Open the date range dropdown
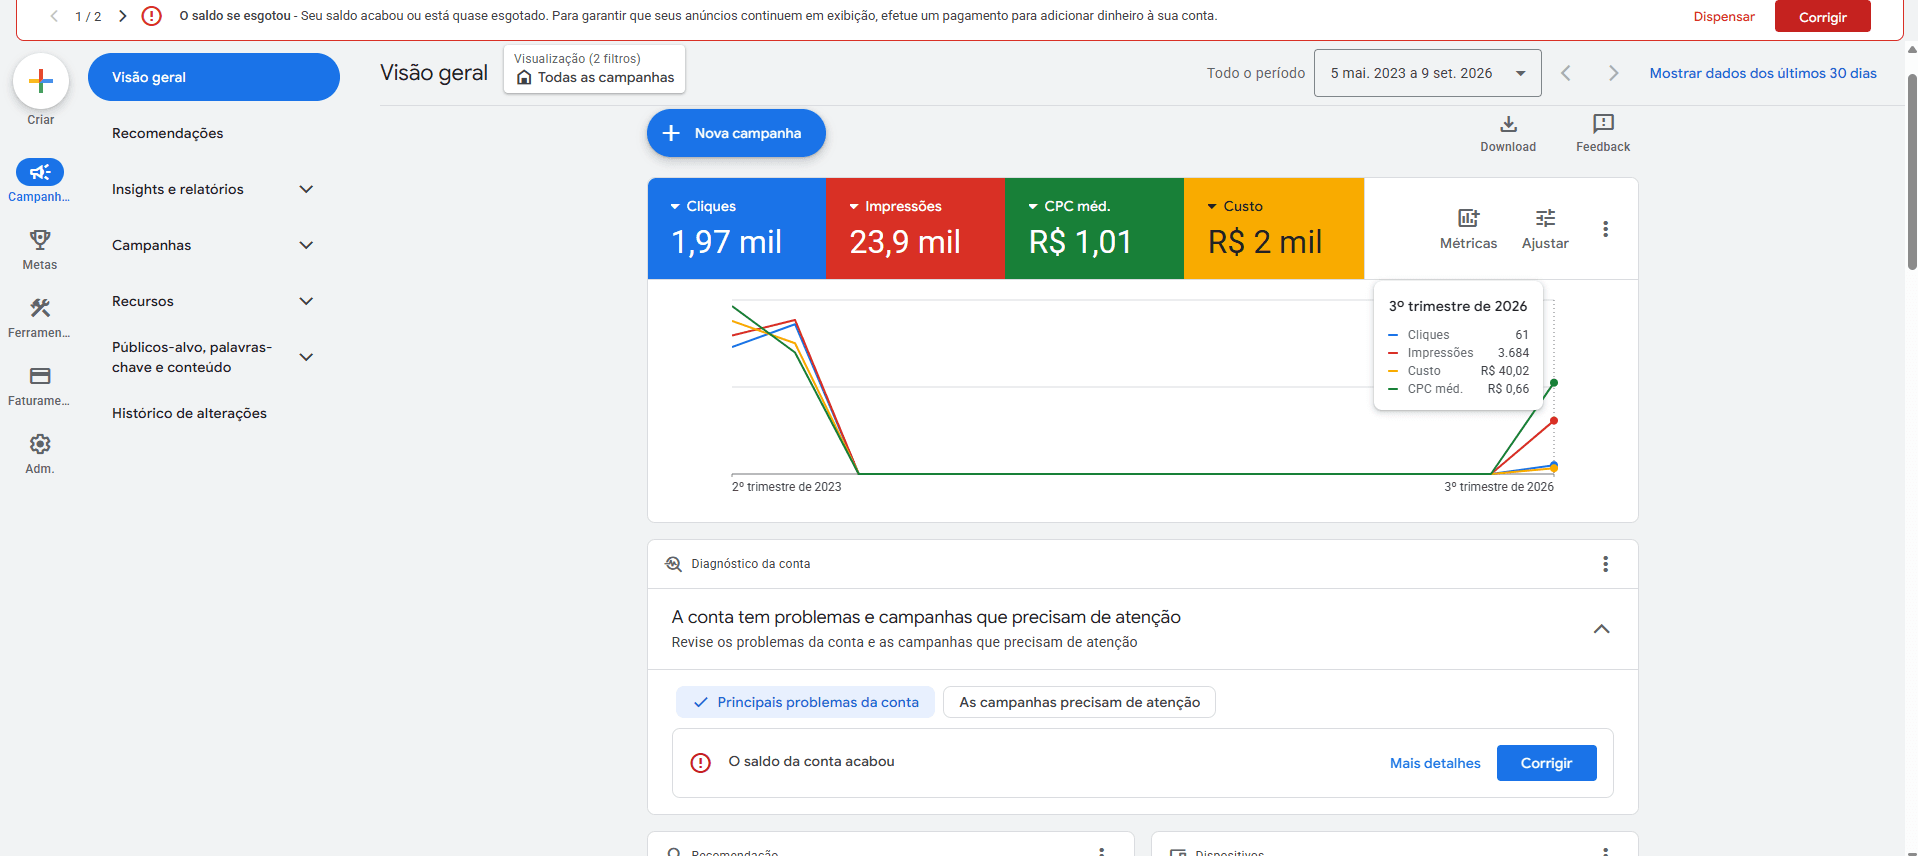The image size is (1918, 856). point(1427,73)
